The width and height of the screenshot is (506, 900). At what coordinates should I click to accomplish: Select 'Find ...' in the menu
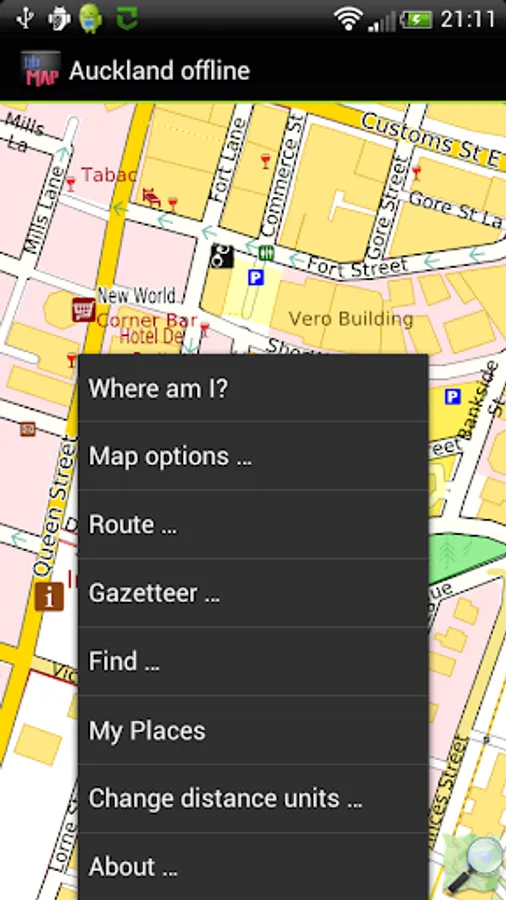click(253, 661)
